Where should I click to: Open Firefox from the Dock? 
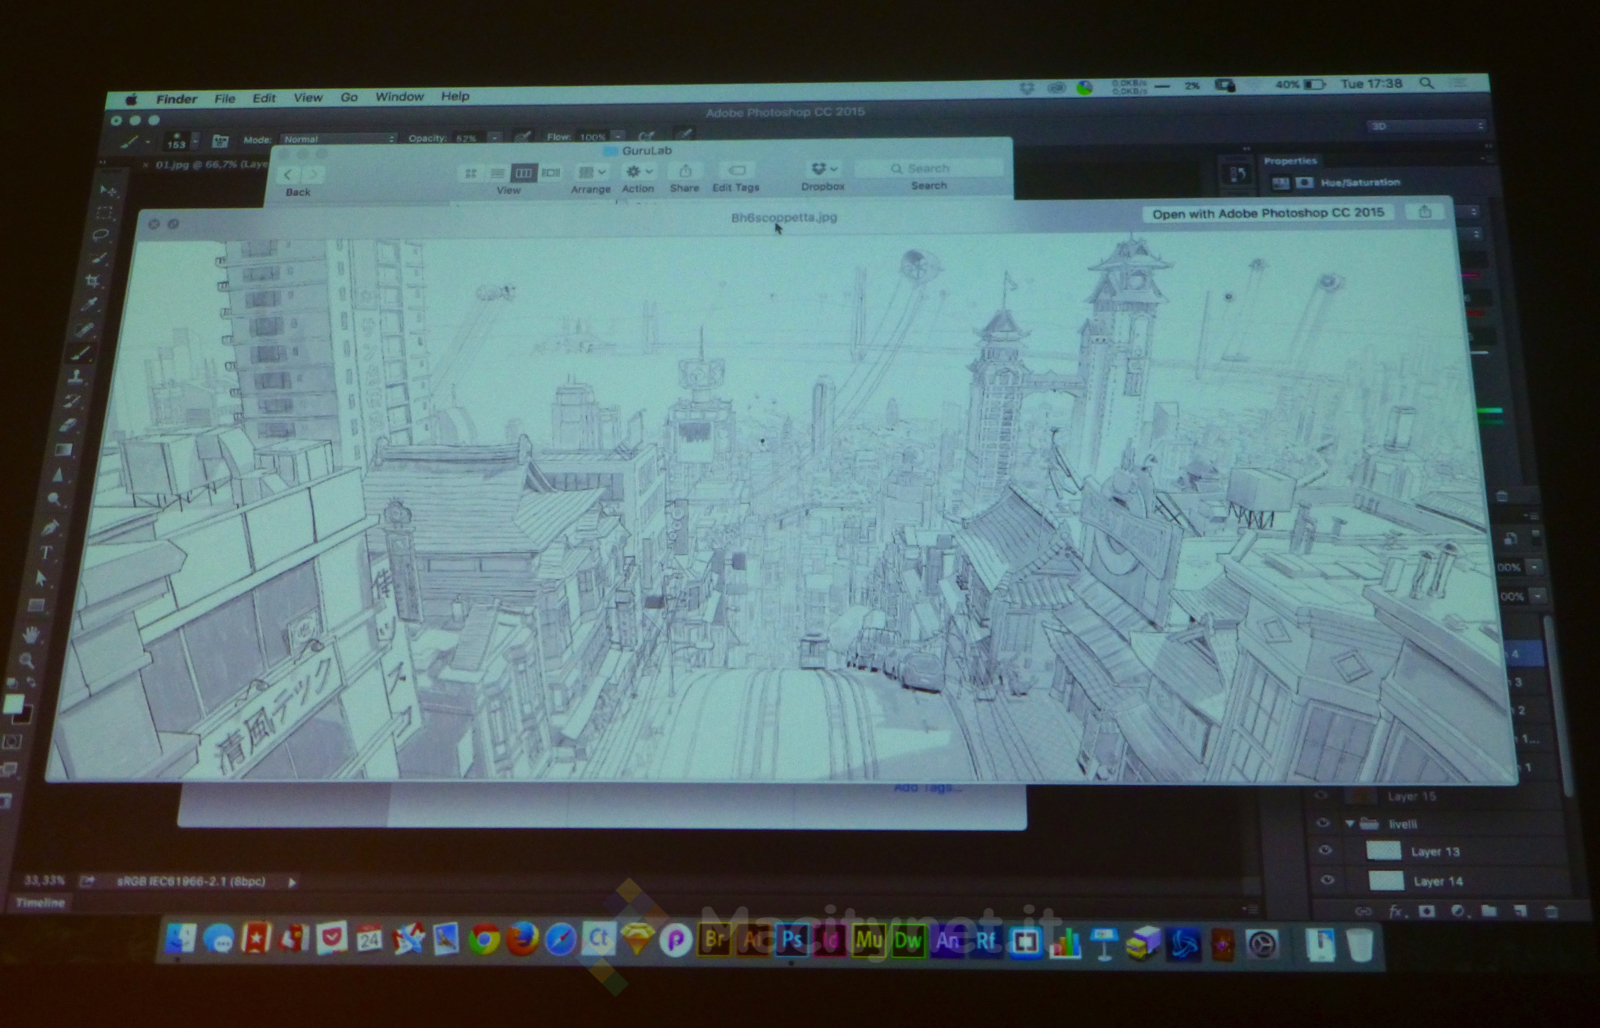tap(522, 940)
